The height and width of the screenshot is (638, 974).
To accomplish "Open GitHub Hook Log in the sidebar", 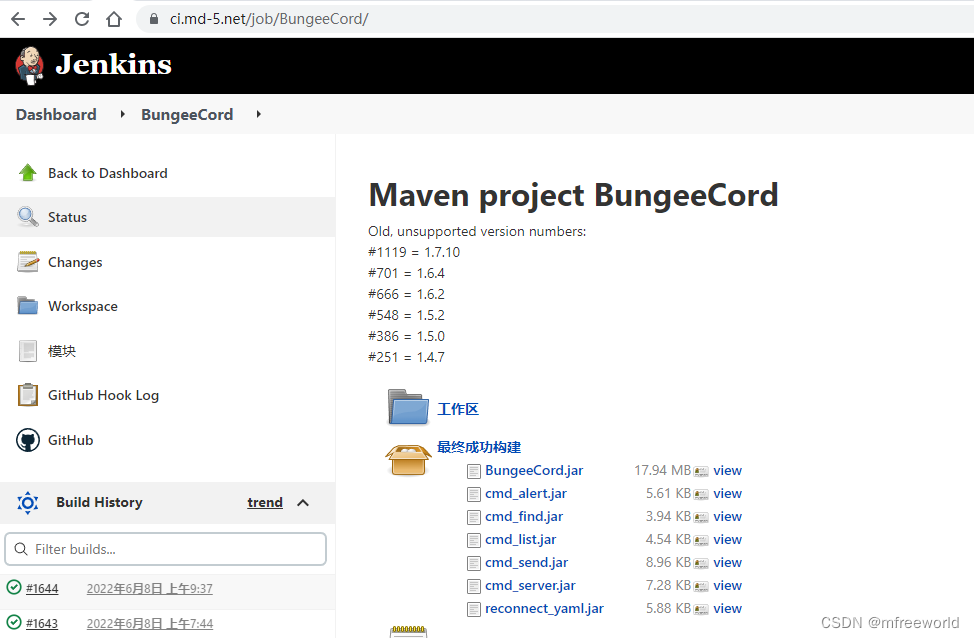I will 103,395.
